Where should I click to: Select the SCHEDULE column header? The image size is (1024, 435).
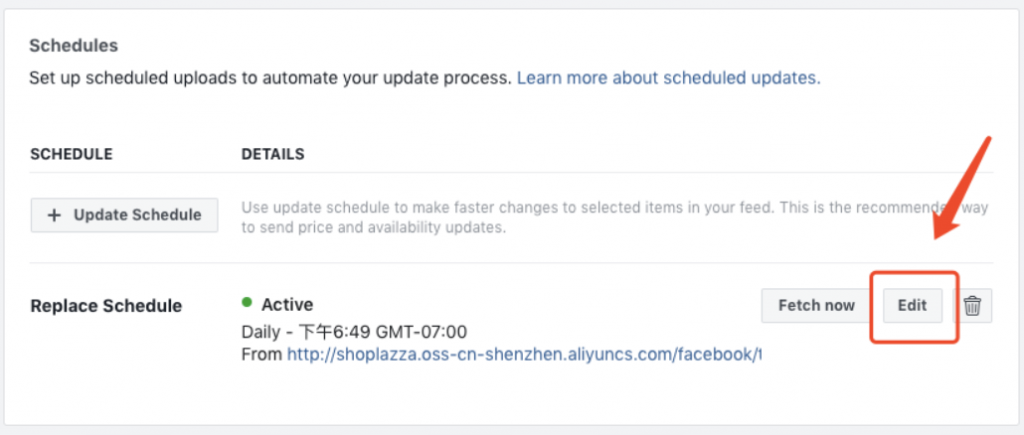tap(71, 154)
